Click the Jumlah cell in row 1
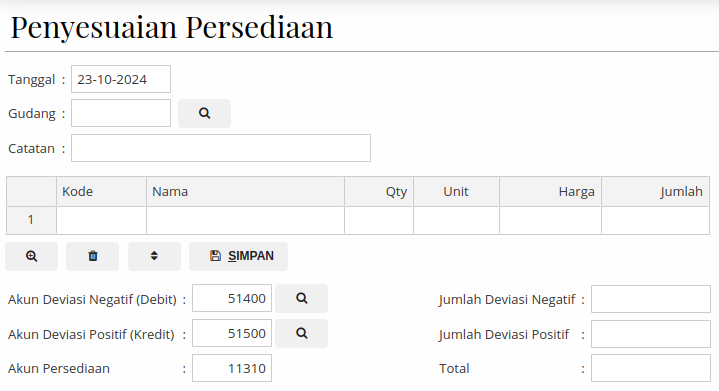This screenshot has width=719, height=391. (x=655, y=220)
